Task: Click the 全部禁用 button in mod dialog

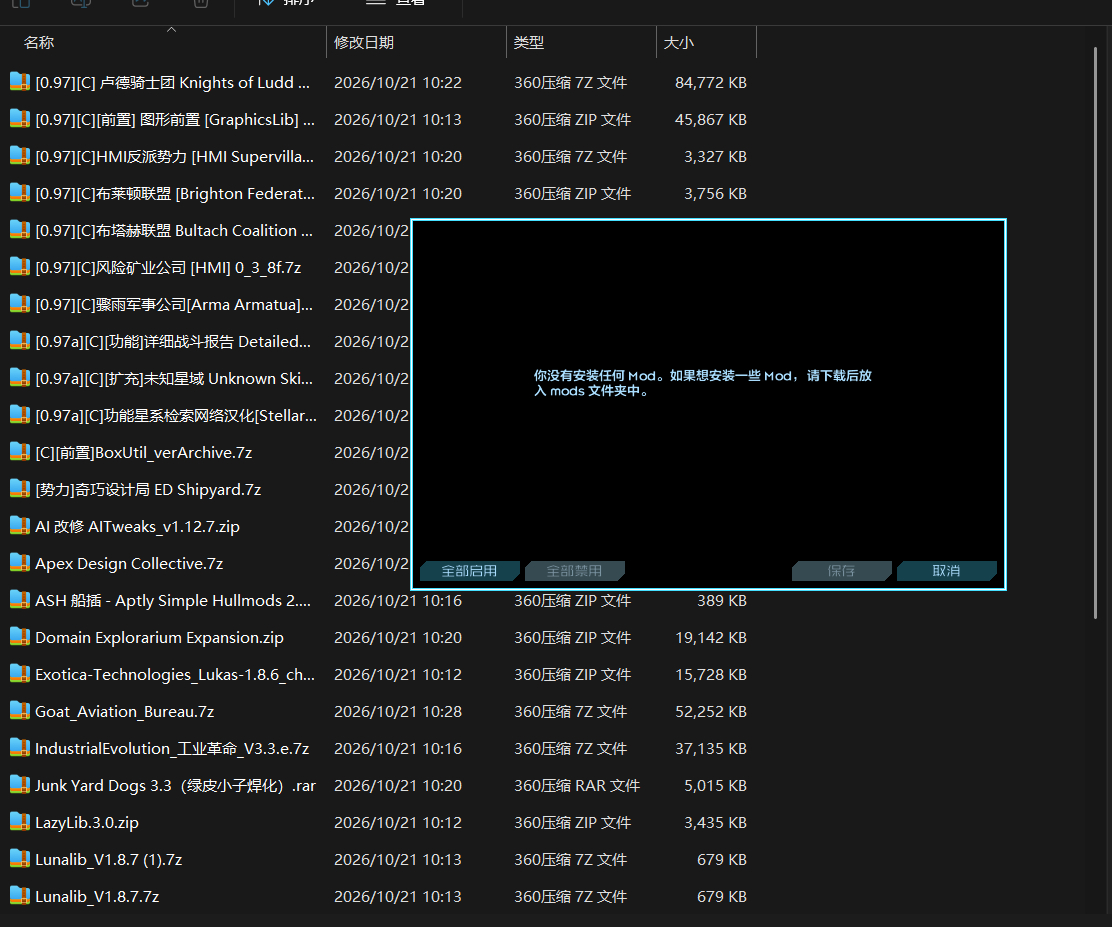Action: click(x=574, y=571)
